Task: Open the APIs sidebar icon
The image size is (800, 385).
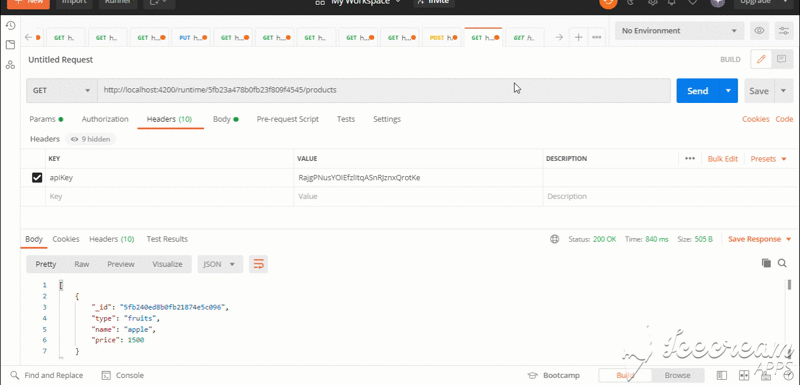Action: [10, 65]
